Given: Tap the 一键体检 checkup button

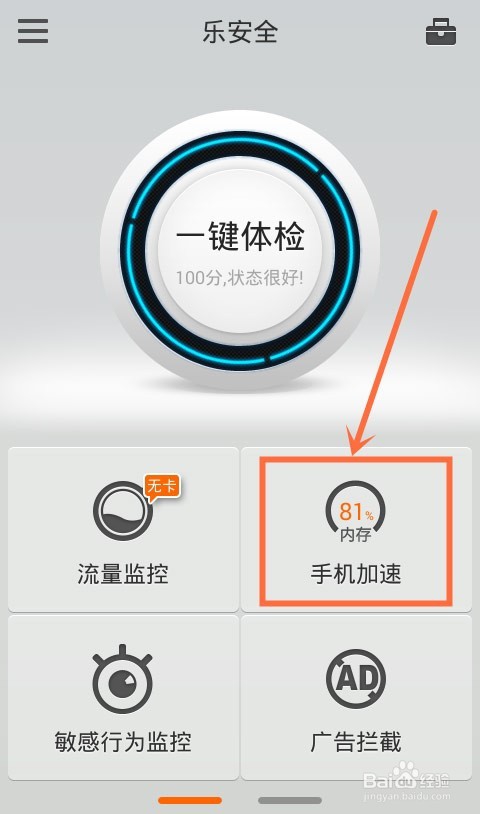Looking at the screenshot, I should (240, 250).
